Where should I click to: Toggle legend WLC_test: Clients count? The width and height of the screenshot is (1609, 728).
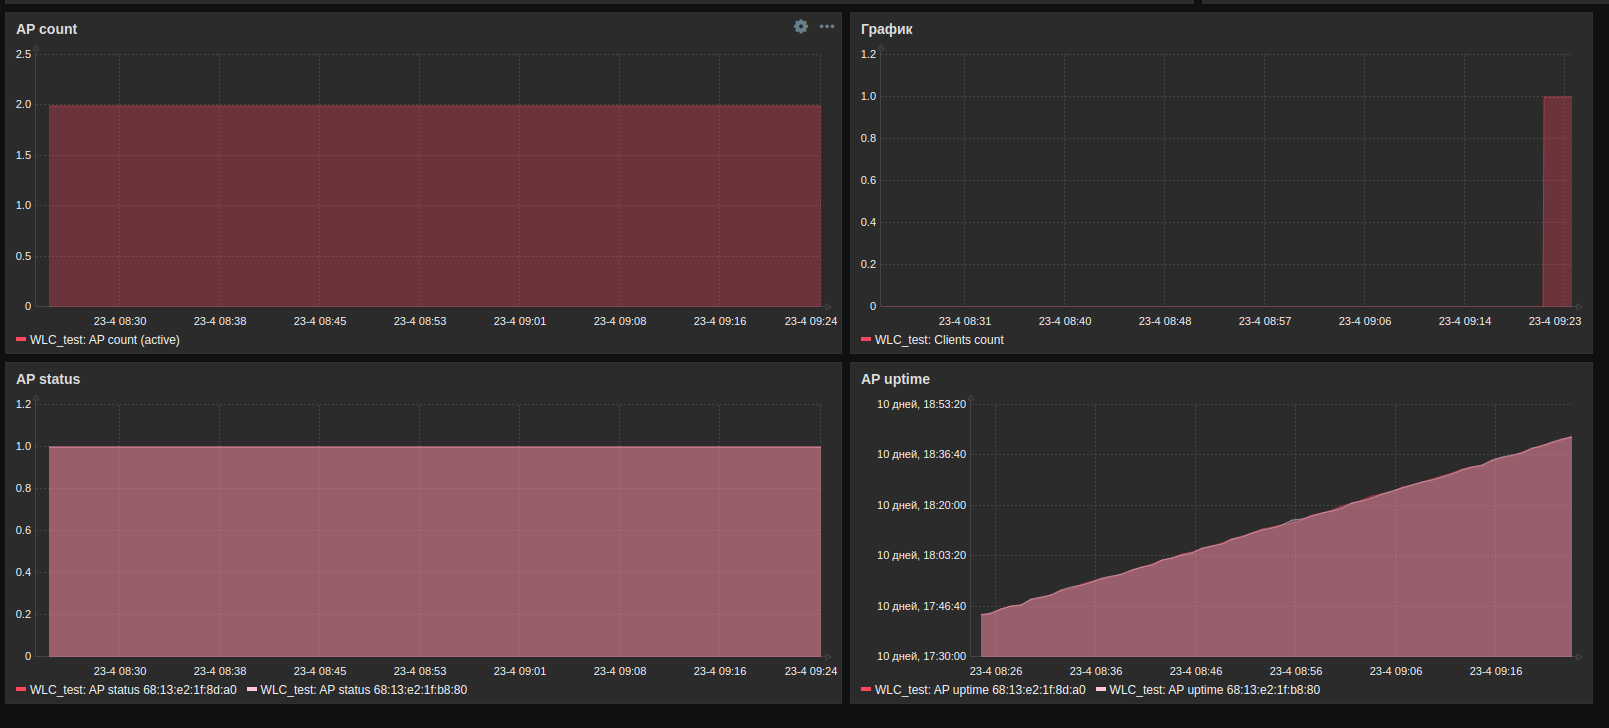pyautogui.click(x=939, y=340)
